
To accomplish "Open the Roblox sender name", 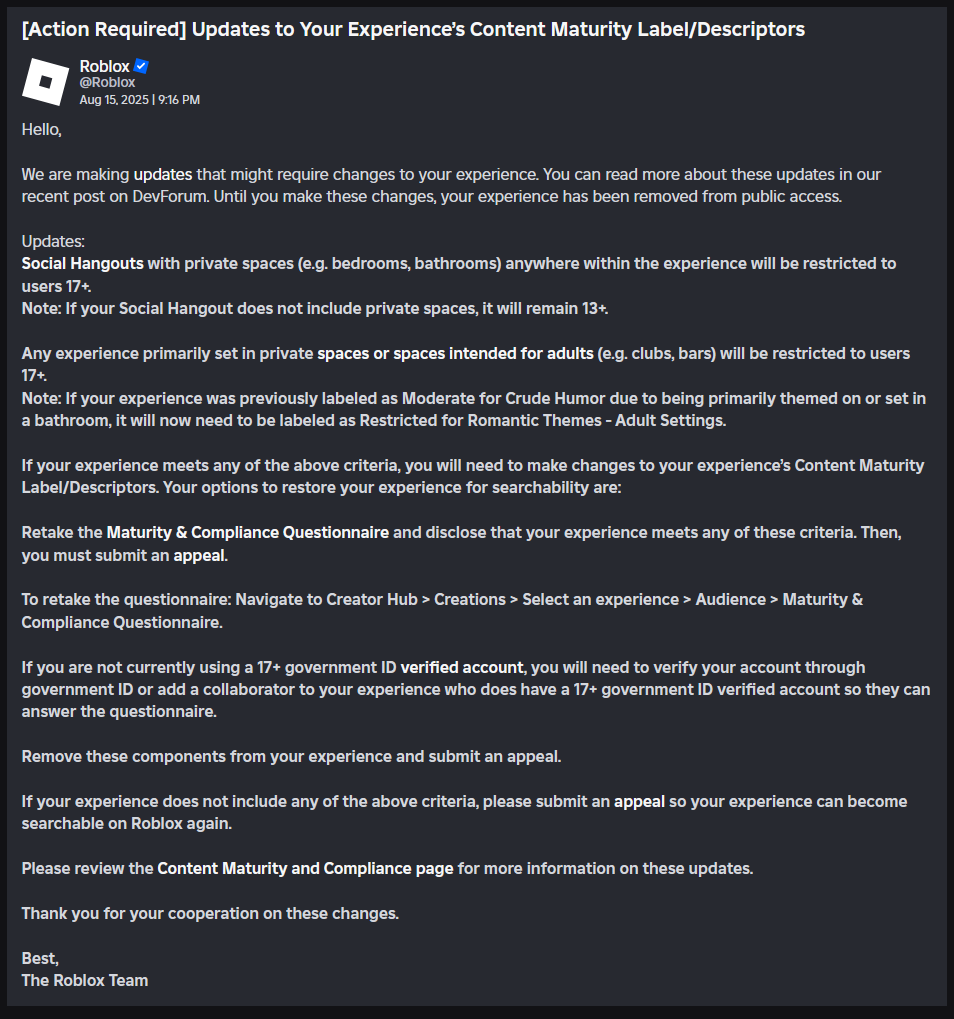I will tap(105, 66).
